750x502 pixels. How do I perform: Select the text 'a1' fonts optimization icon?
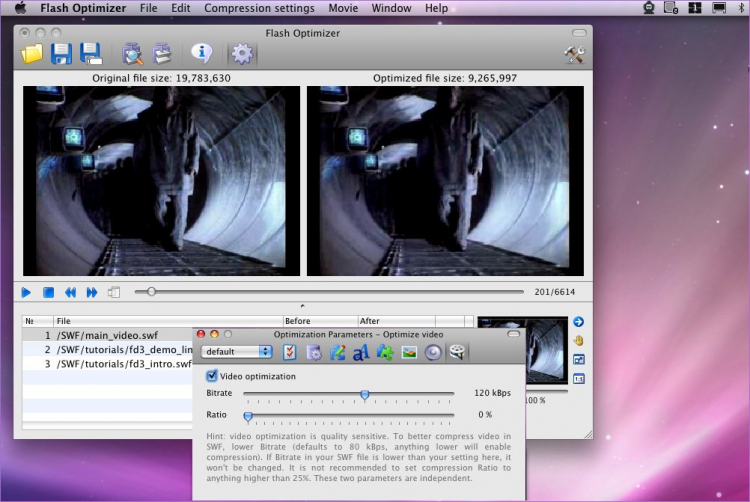click(361, 352)
